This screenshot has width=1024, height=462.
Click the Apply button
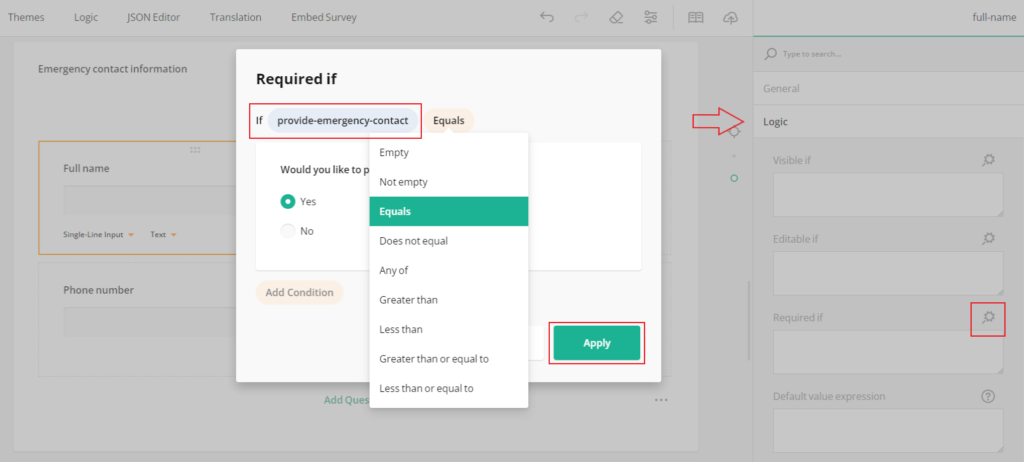[x=596, y=343]
